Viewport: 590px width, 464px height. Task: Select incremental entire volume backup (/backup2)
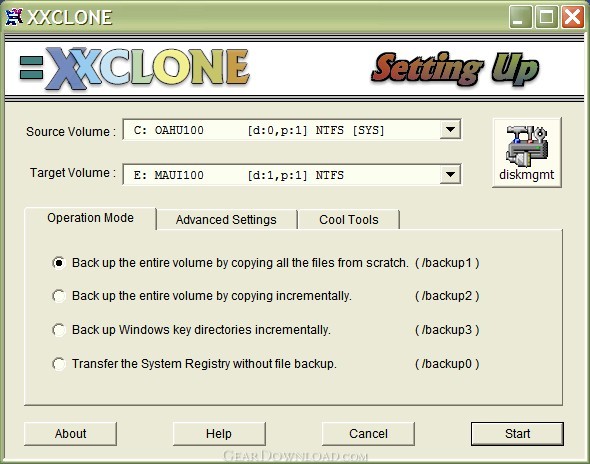(x=59, y=296)
